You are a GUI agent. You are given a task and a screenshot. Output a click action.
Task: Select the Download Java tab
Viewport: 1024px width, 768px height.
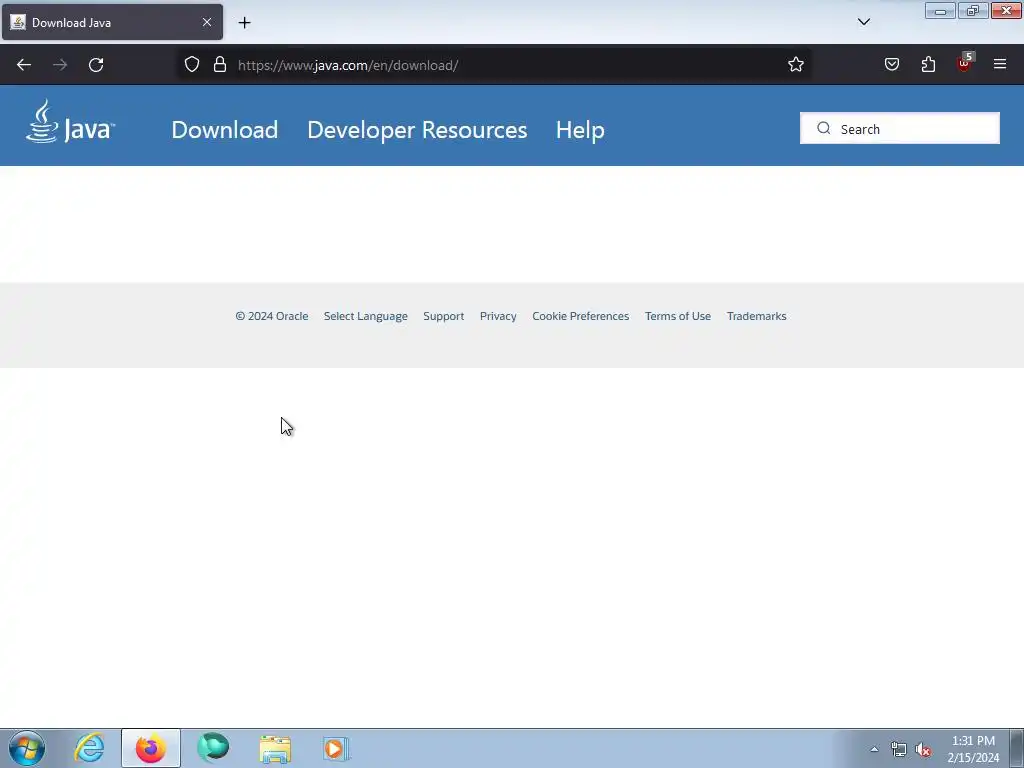coord(112,22)
